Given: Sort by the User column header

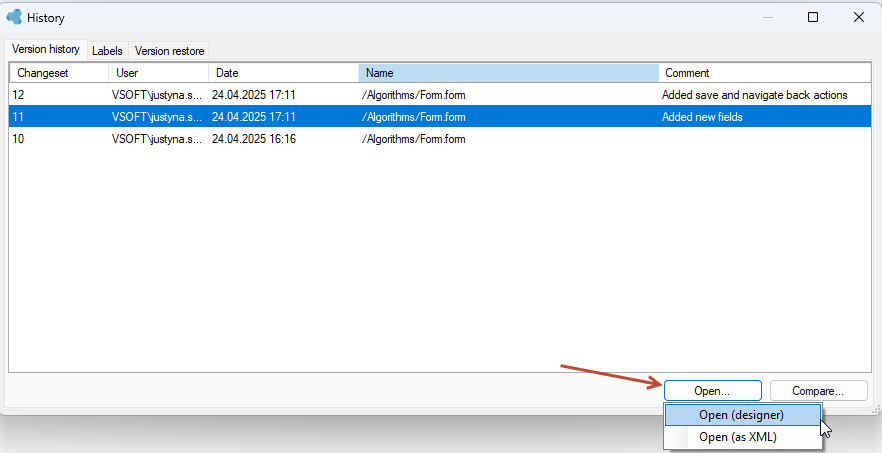Looking at the screenshot, I should (158, 73).
